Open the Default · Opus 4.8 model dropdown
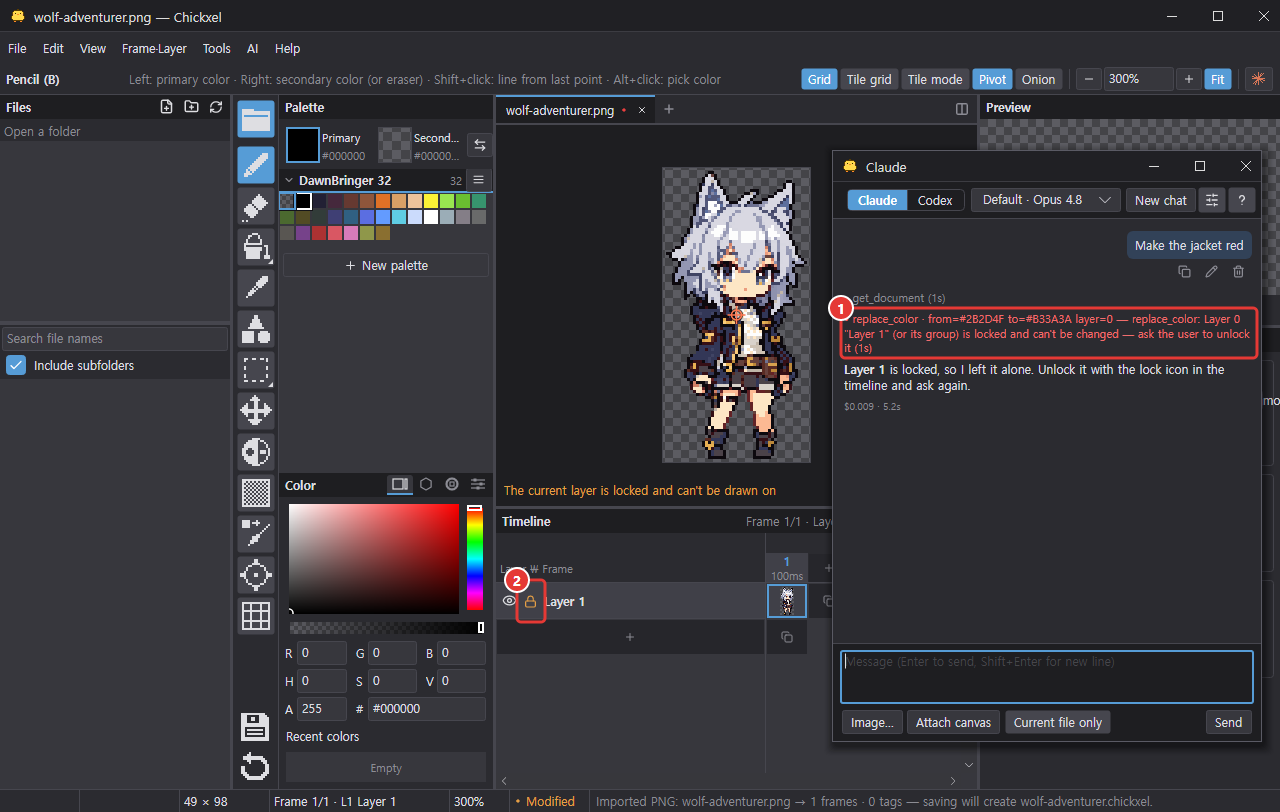 pos(1046,200)
